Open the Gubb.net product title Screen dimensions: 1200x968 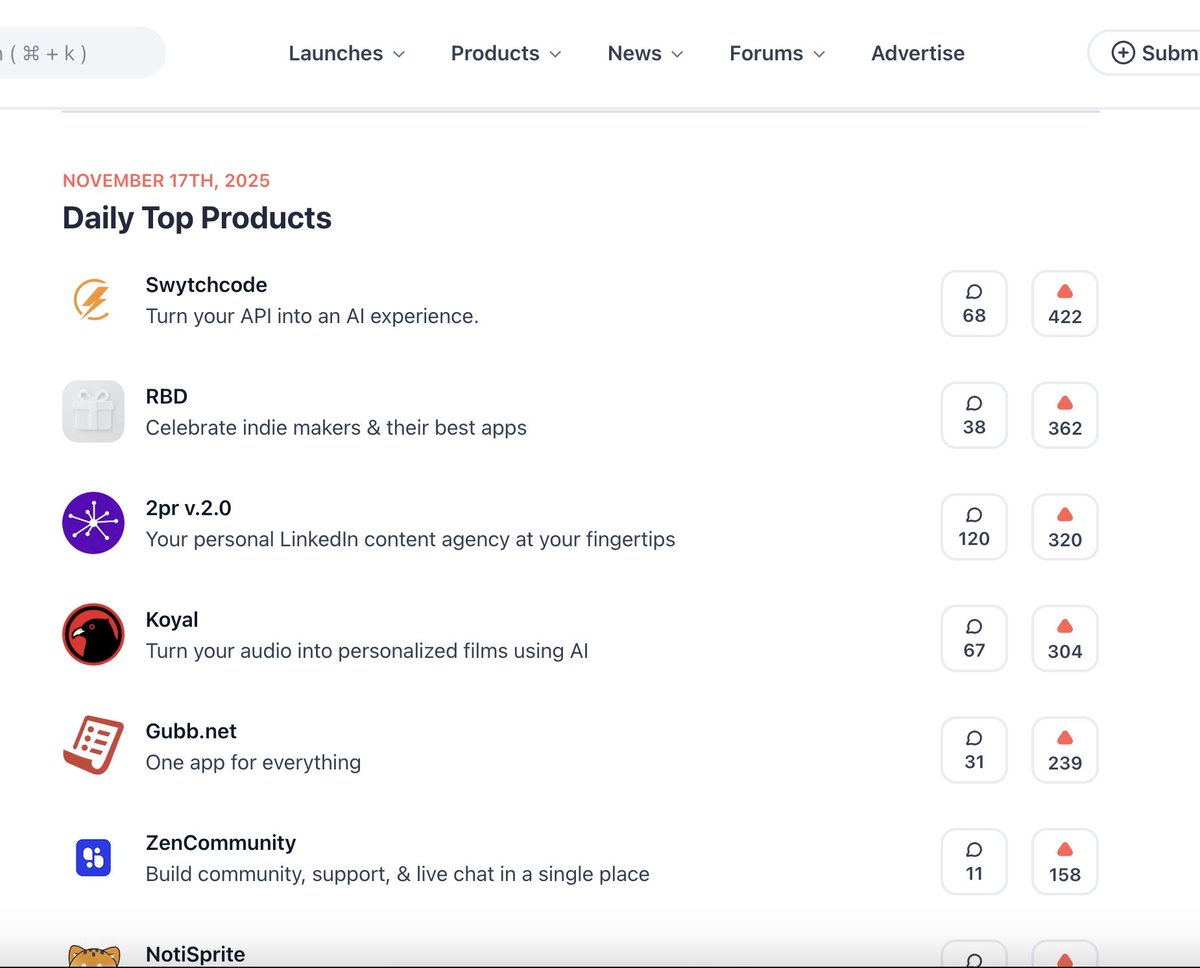tap(191, 731)
